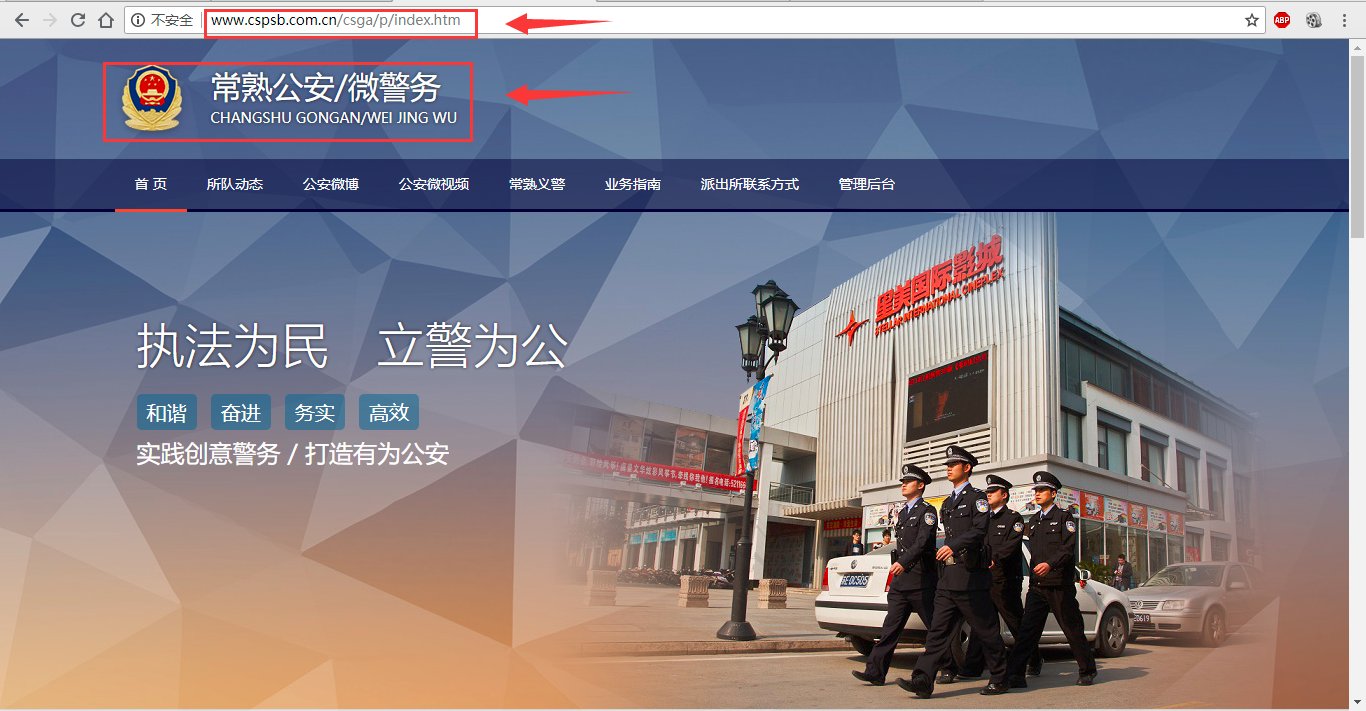This screenshot has width=1366, height=711.
Task: Click the extension icon beside ABP
Action: point(1312,19)
